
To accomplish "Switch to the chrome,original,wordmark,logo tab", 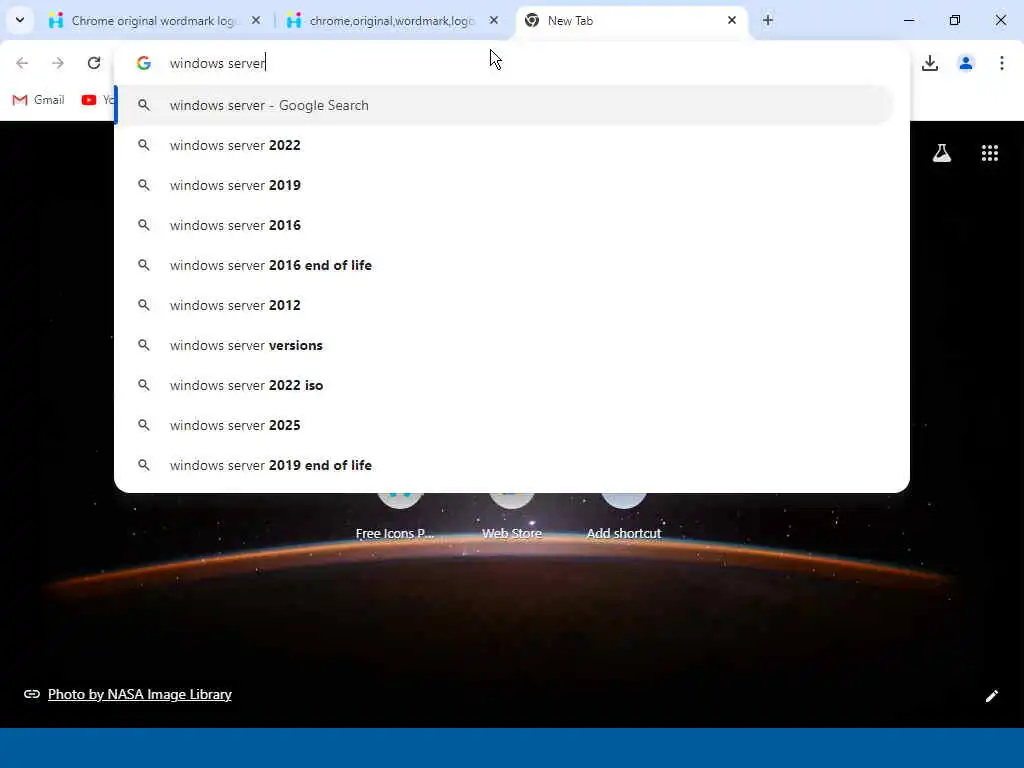I will 391,21.
